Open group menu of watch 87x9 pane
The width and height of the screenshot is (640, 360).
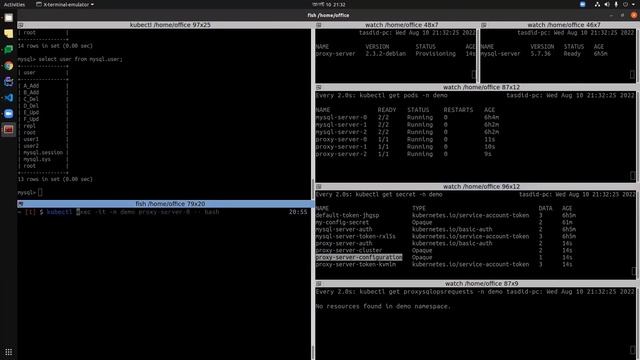click(319, 284)
